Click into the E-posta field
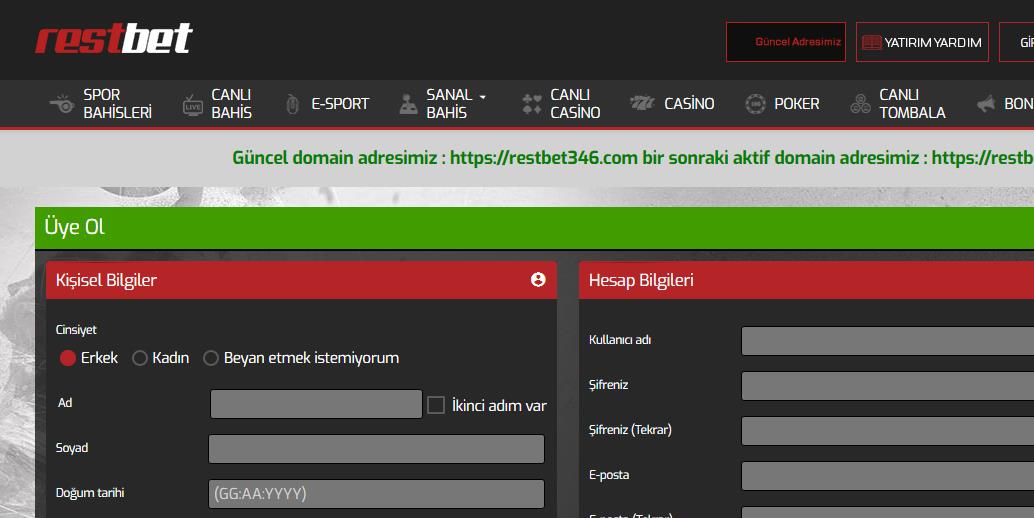1034x518 pixels. (888, 476)
